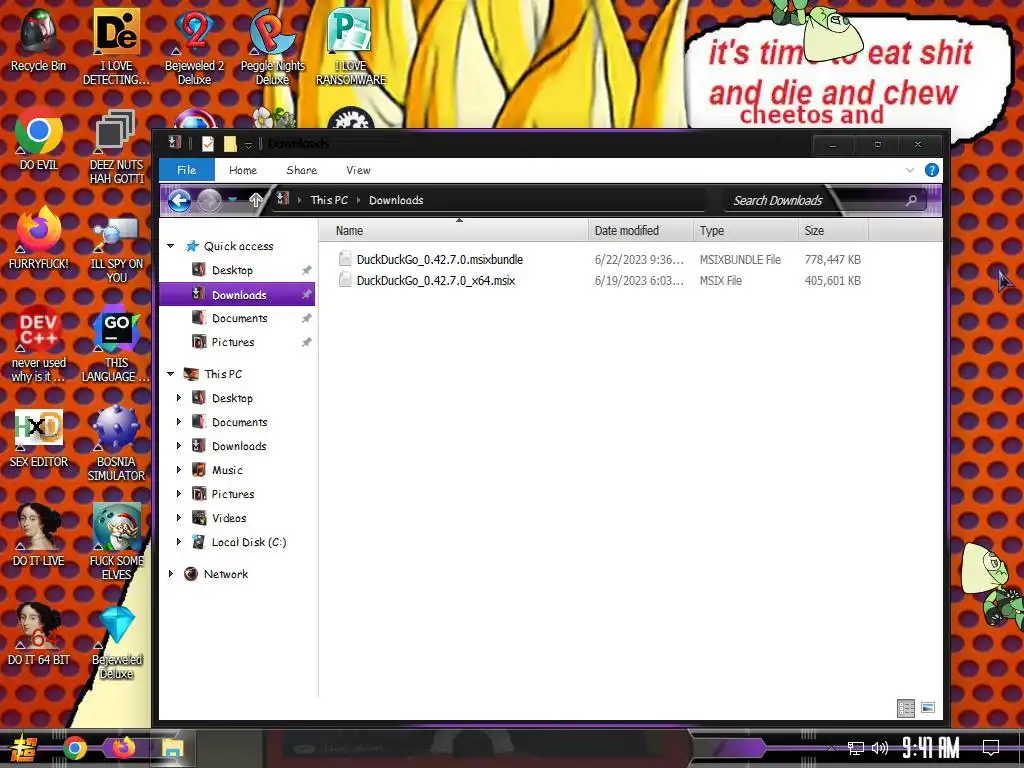
Task: Expand Desktop under This PC
Action: tap(179, 398)
